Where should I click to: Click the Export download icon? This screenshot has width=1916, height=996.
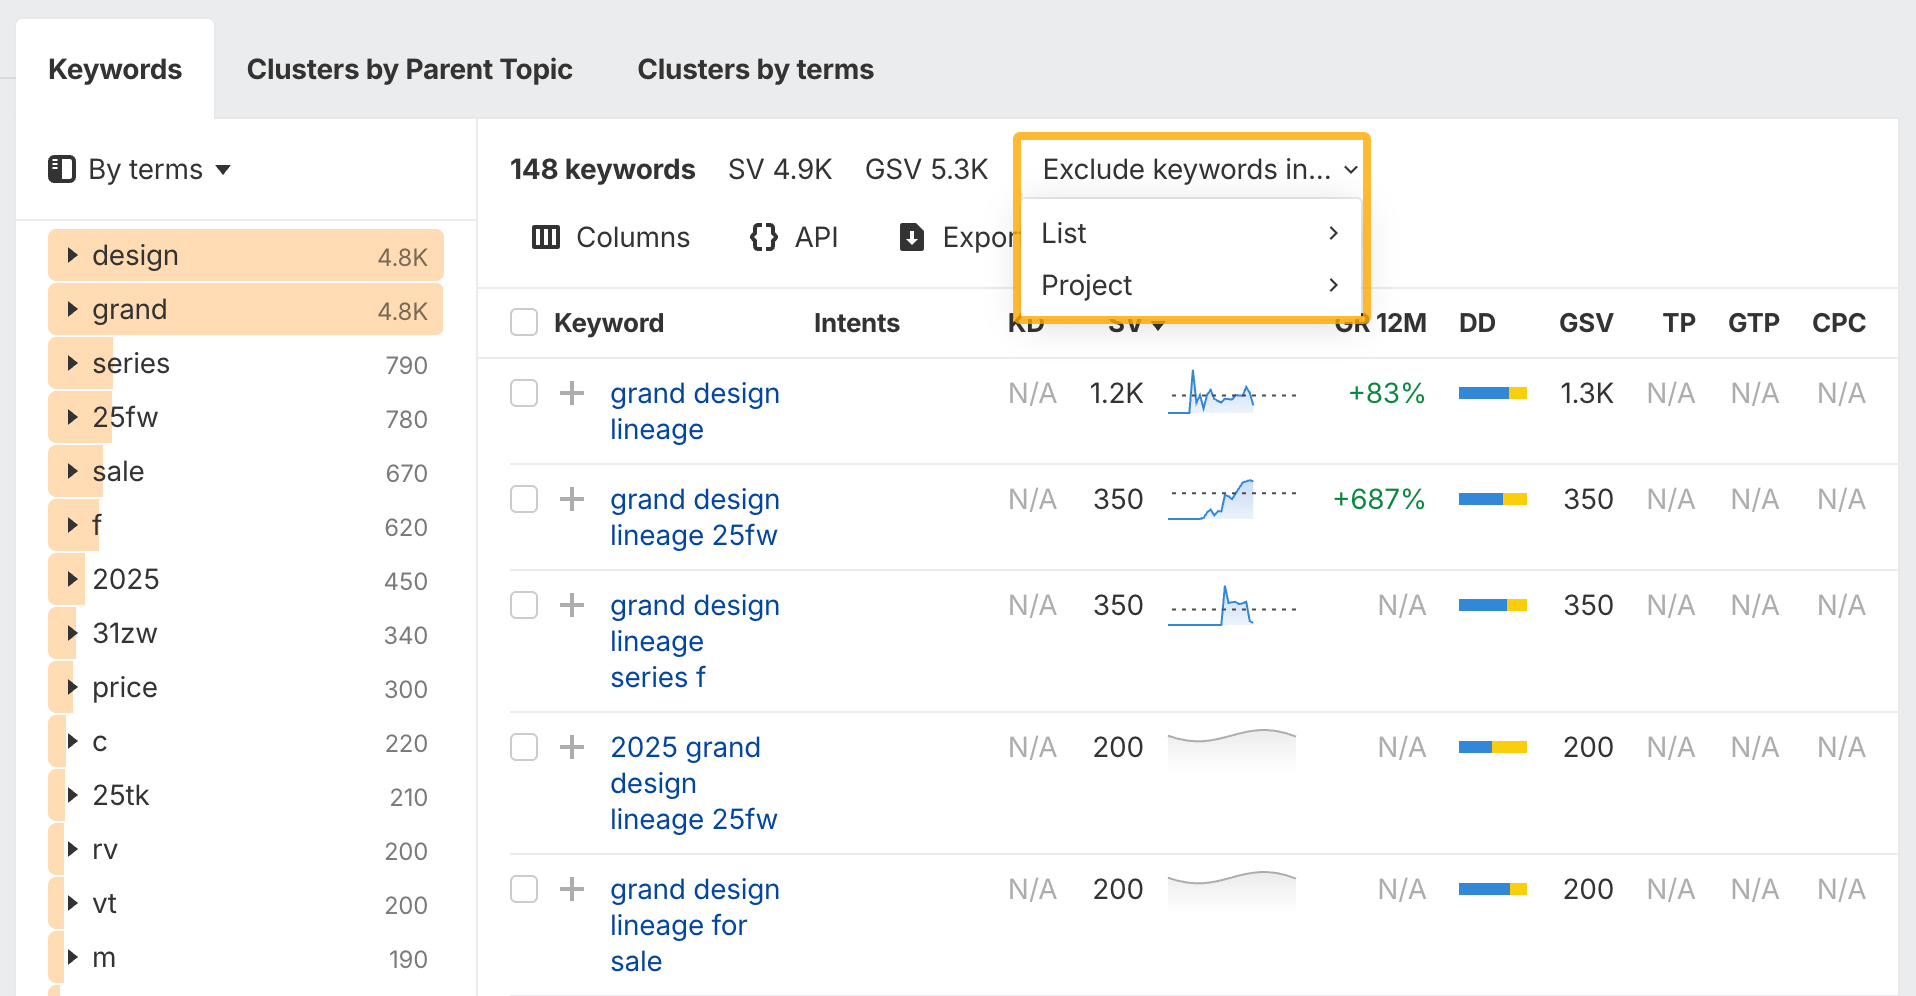911,237
